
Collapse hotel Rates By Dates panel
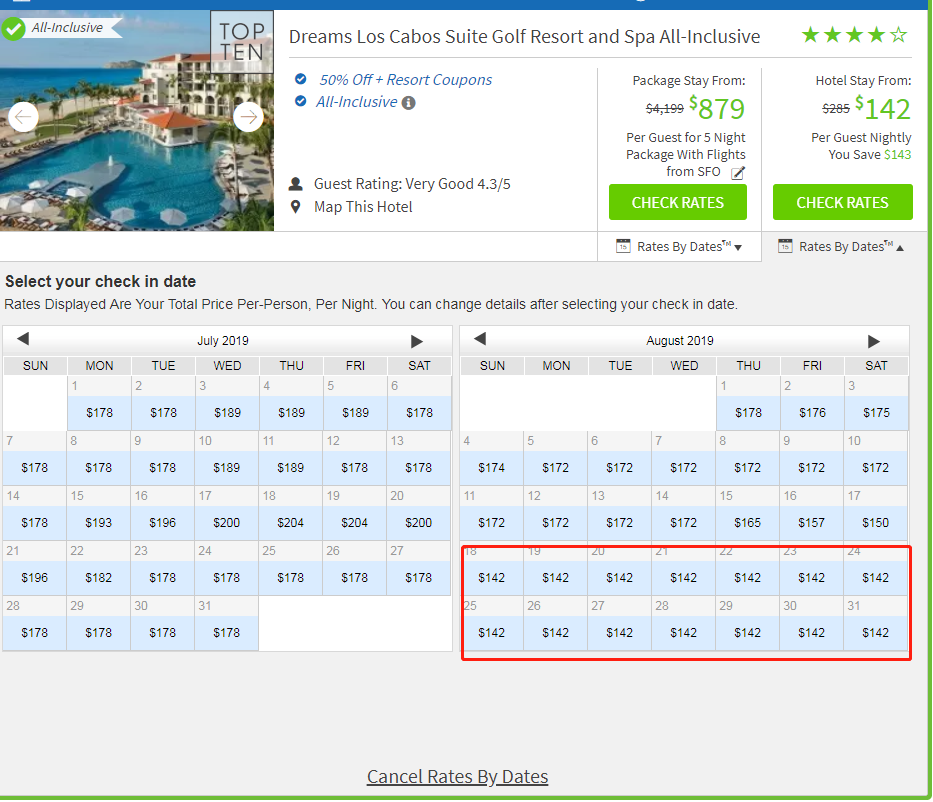click(x=841, y=246)
